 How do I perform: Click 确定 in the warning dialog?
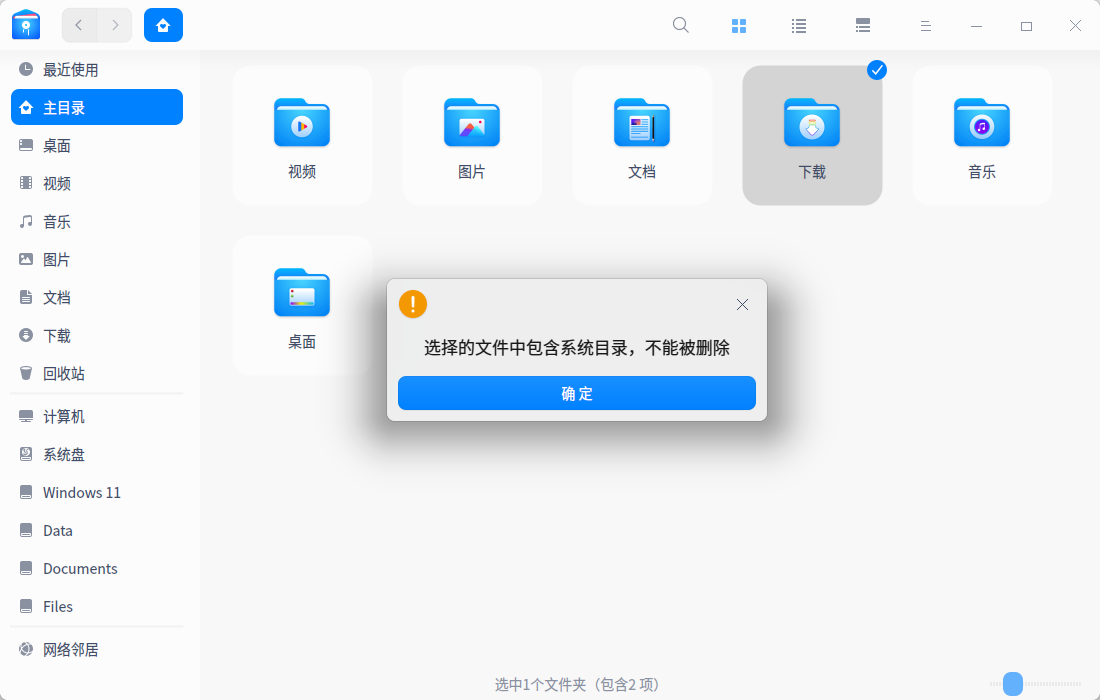[x=577, y=393]
